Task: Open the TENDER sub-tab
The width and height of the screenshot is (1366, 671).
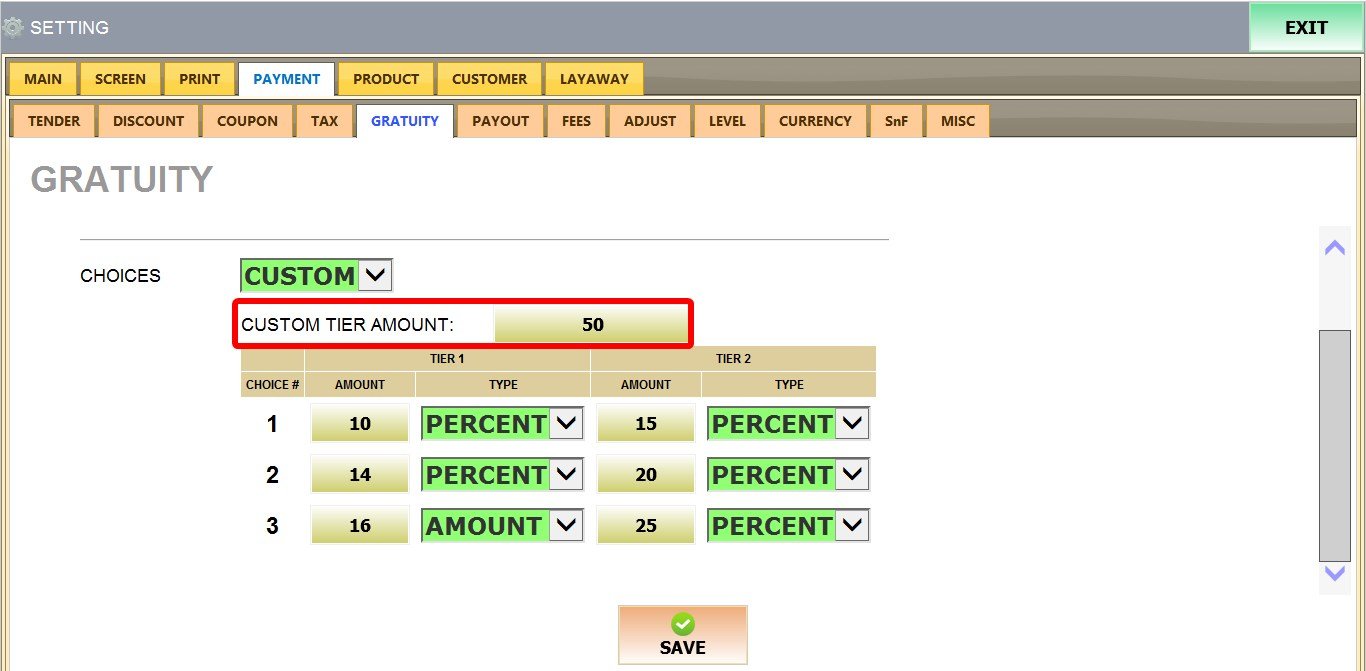Action: (x=54, y=121)
